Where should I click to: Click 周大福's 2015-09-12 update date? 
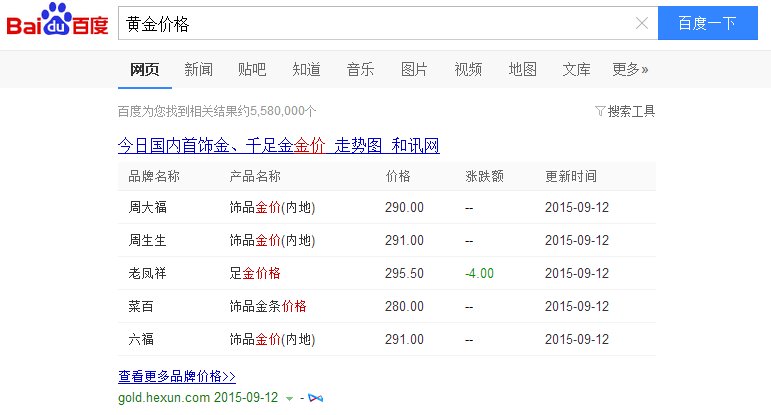pos(577,208)
